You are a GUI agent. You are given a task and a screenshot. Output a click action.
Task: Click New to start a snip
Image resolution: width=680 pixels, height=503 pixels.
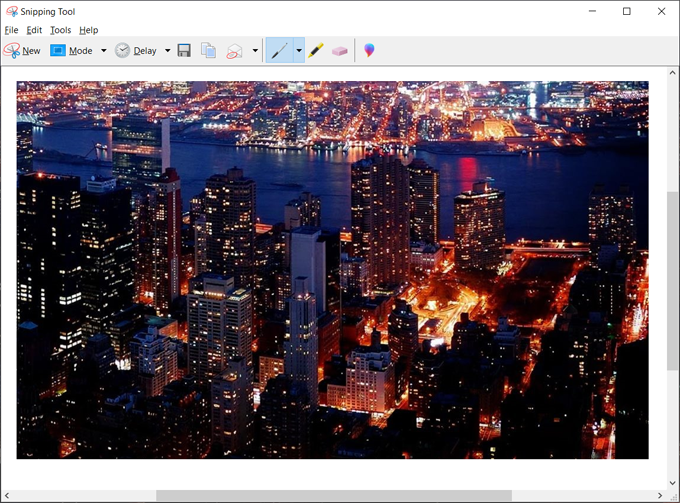(22, 50)
